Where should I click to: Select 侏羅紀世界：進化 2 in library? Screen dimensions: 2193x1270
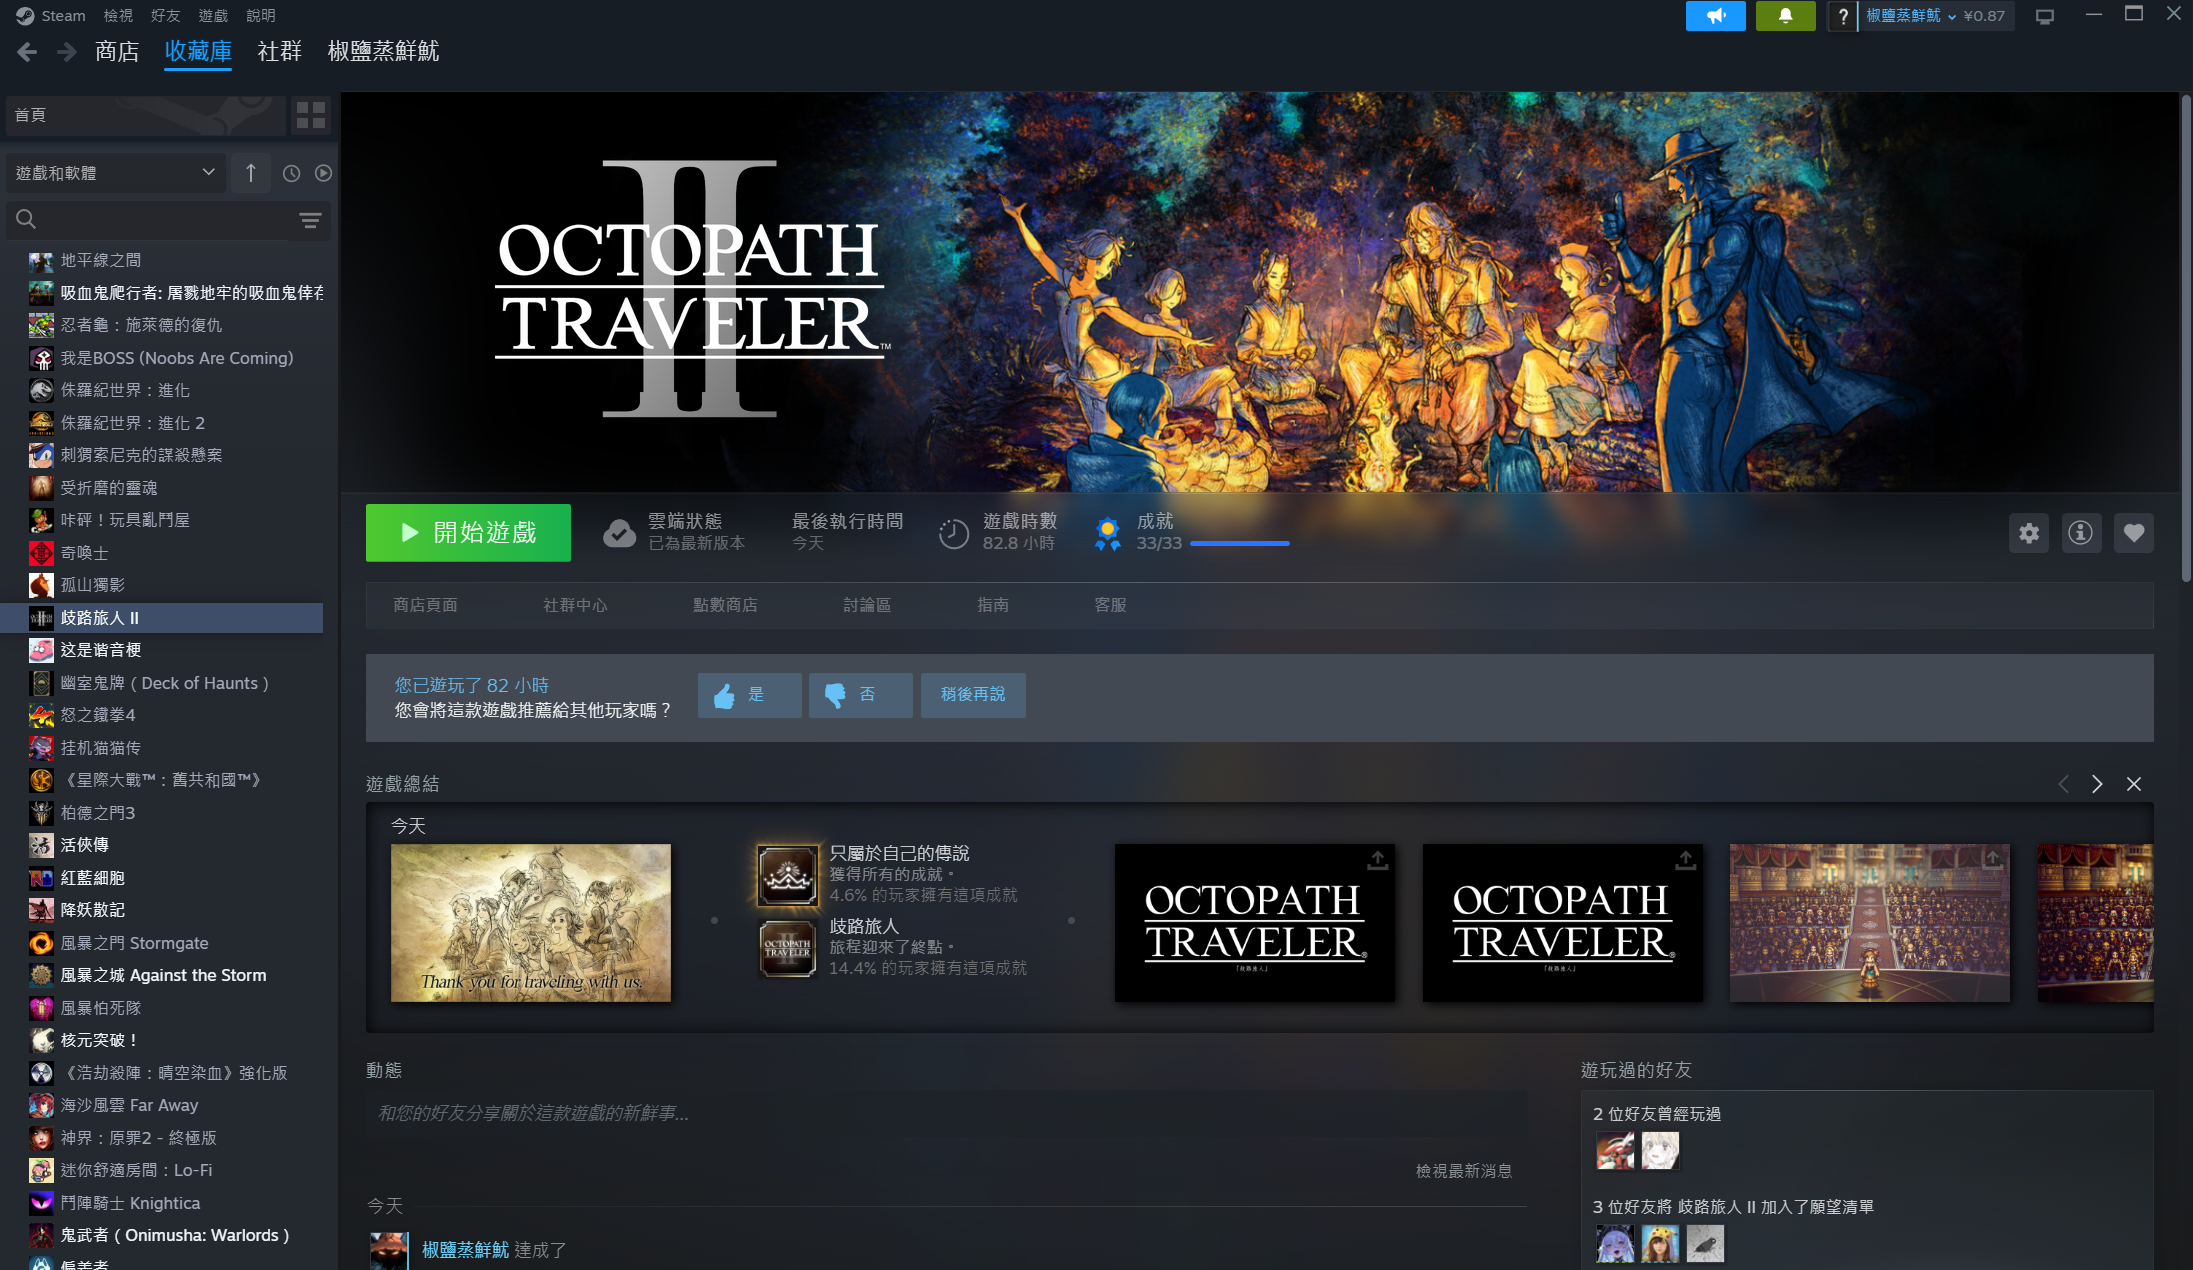pyautogui.click(x=132, y=423)
